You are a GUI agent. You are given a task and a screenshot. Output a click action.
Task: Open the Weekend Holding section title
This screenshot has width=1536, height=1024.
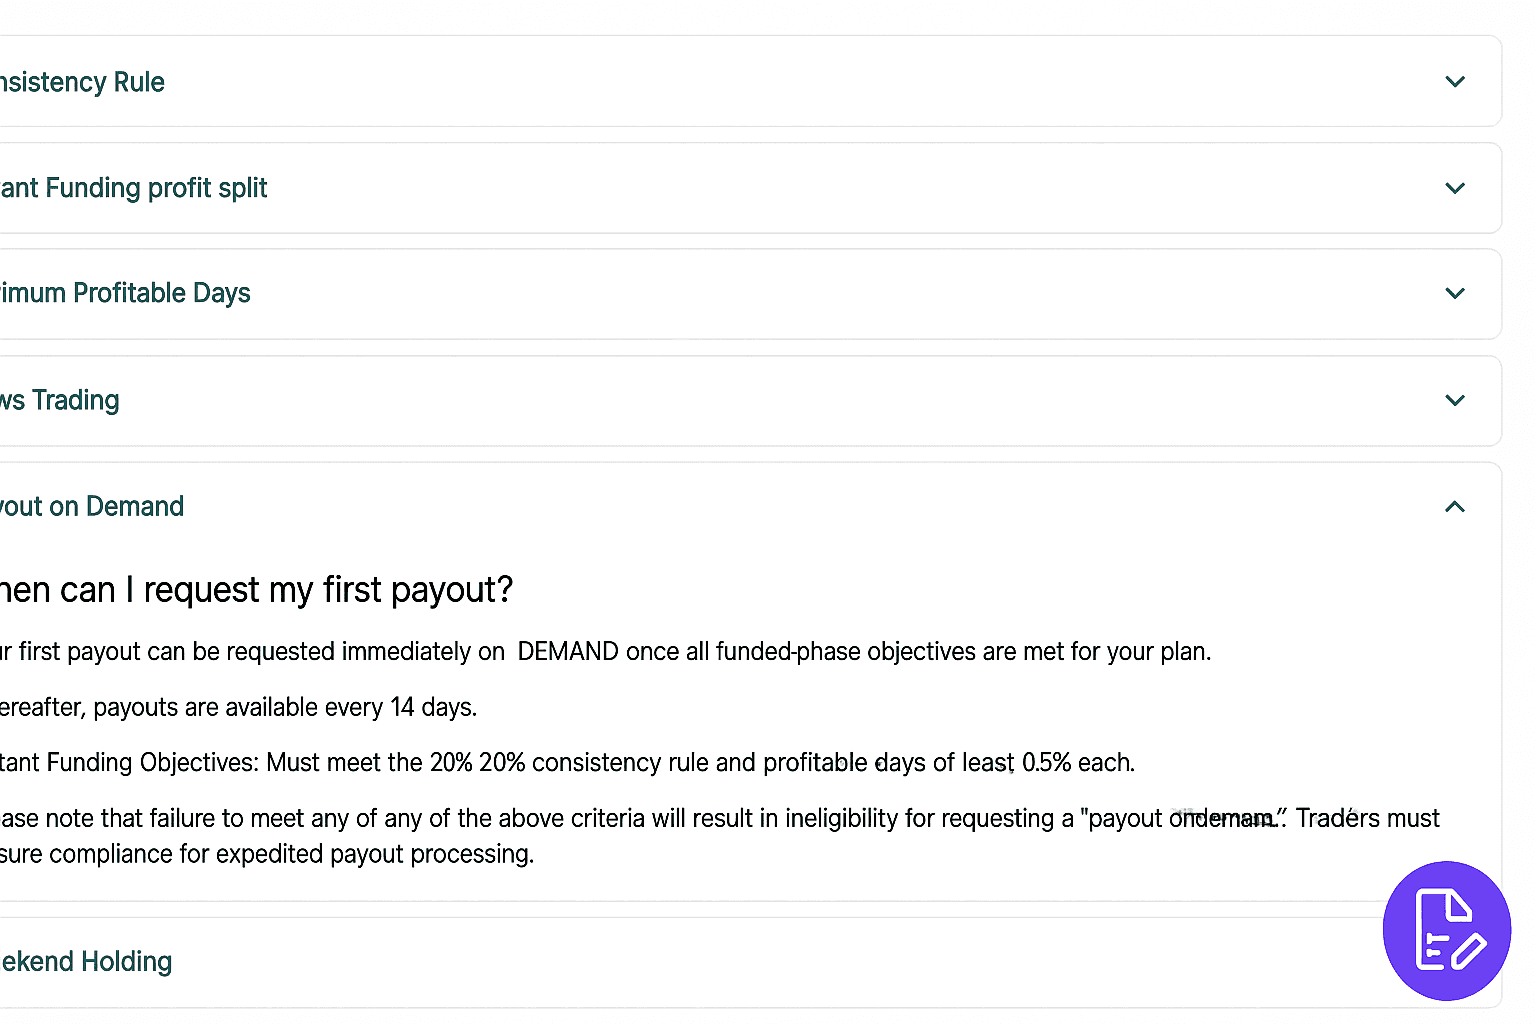[86, 962]
